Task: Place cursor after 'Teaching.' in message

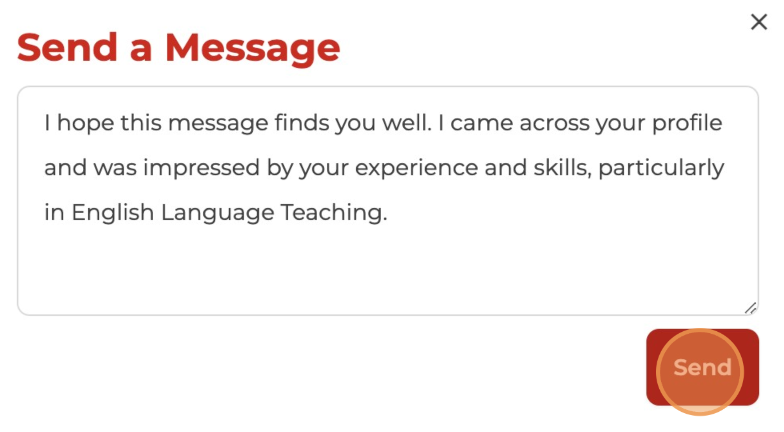Action: (388, 212)
